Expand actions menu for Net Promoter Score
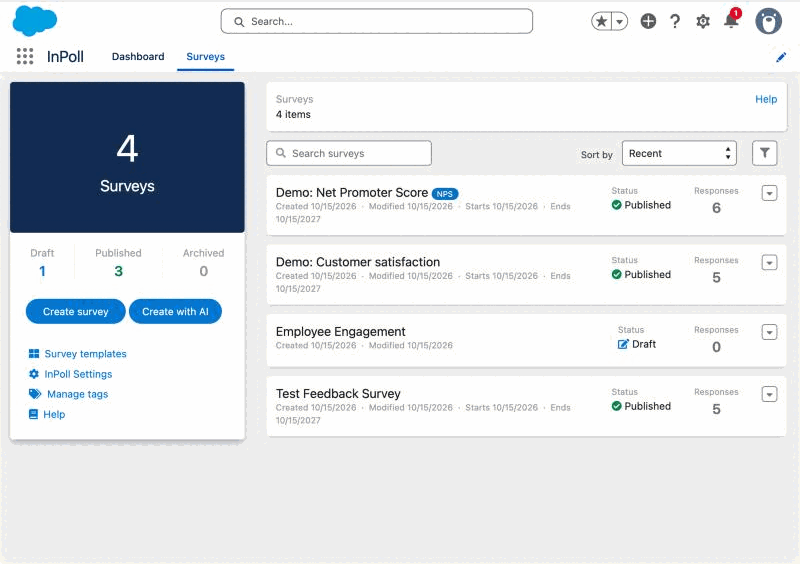Screen dimensions: 800x564 tap(769, 193)
